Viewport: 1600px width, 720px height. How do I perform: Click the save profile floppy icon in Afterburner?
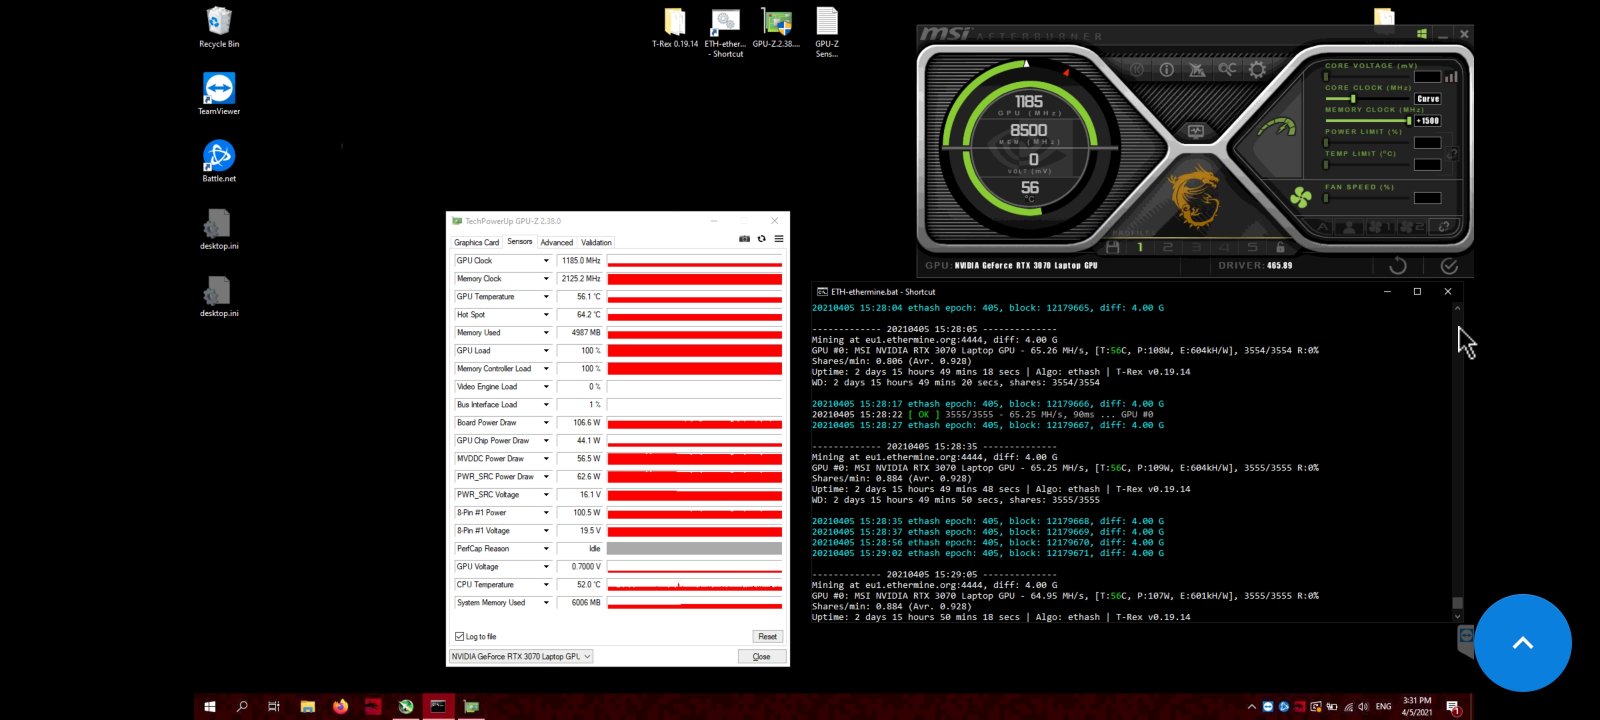click(x=1112, y=247)
